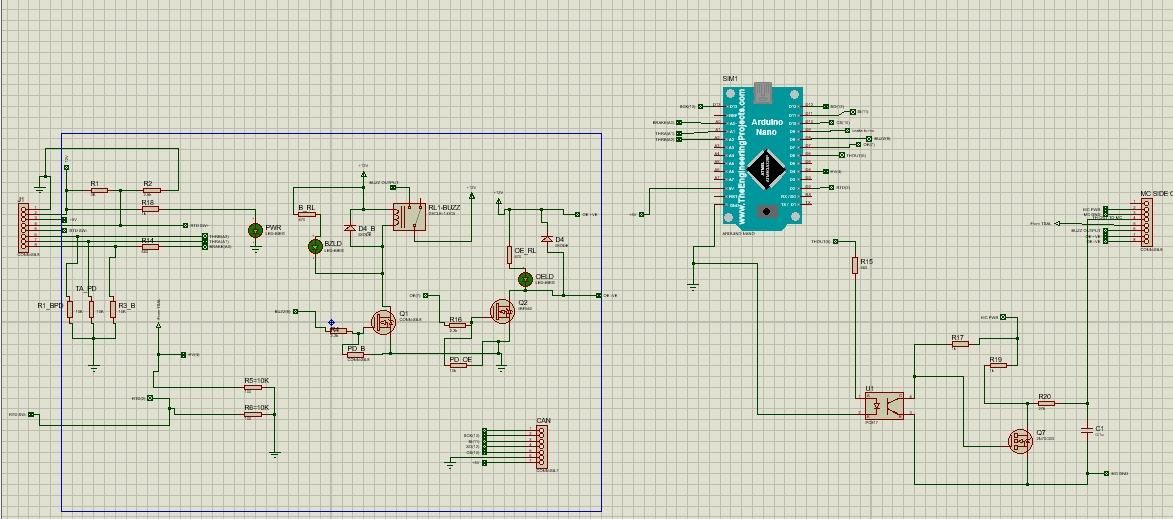This screenshot has width=1173, height=519.
Task: Select resistor B_RL
Action: coord(307,215)
